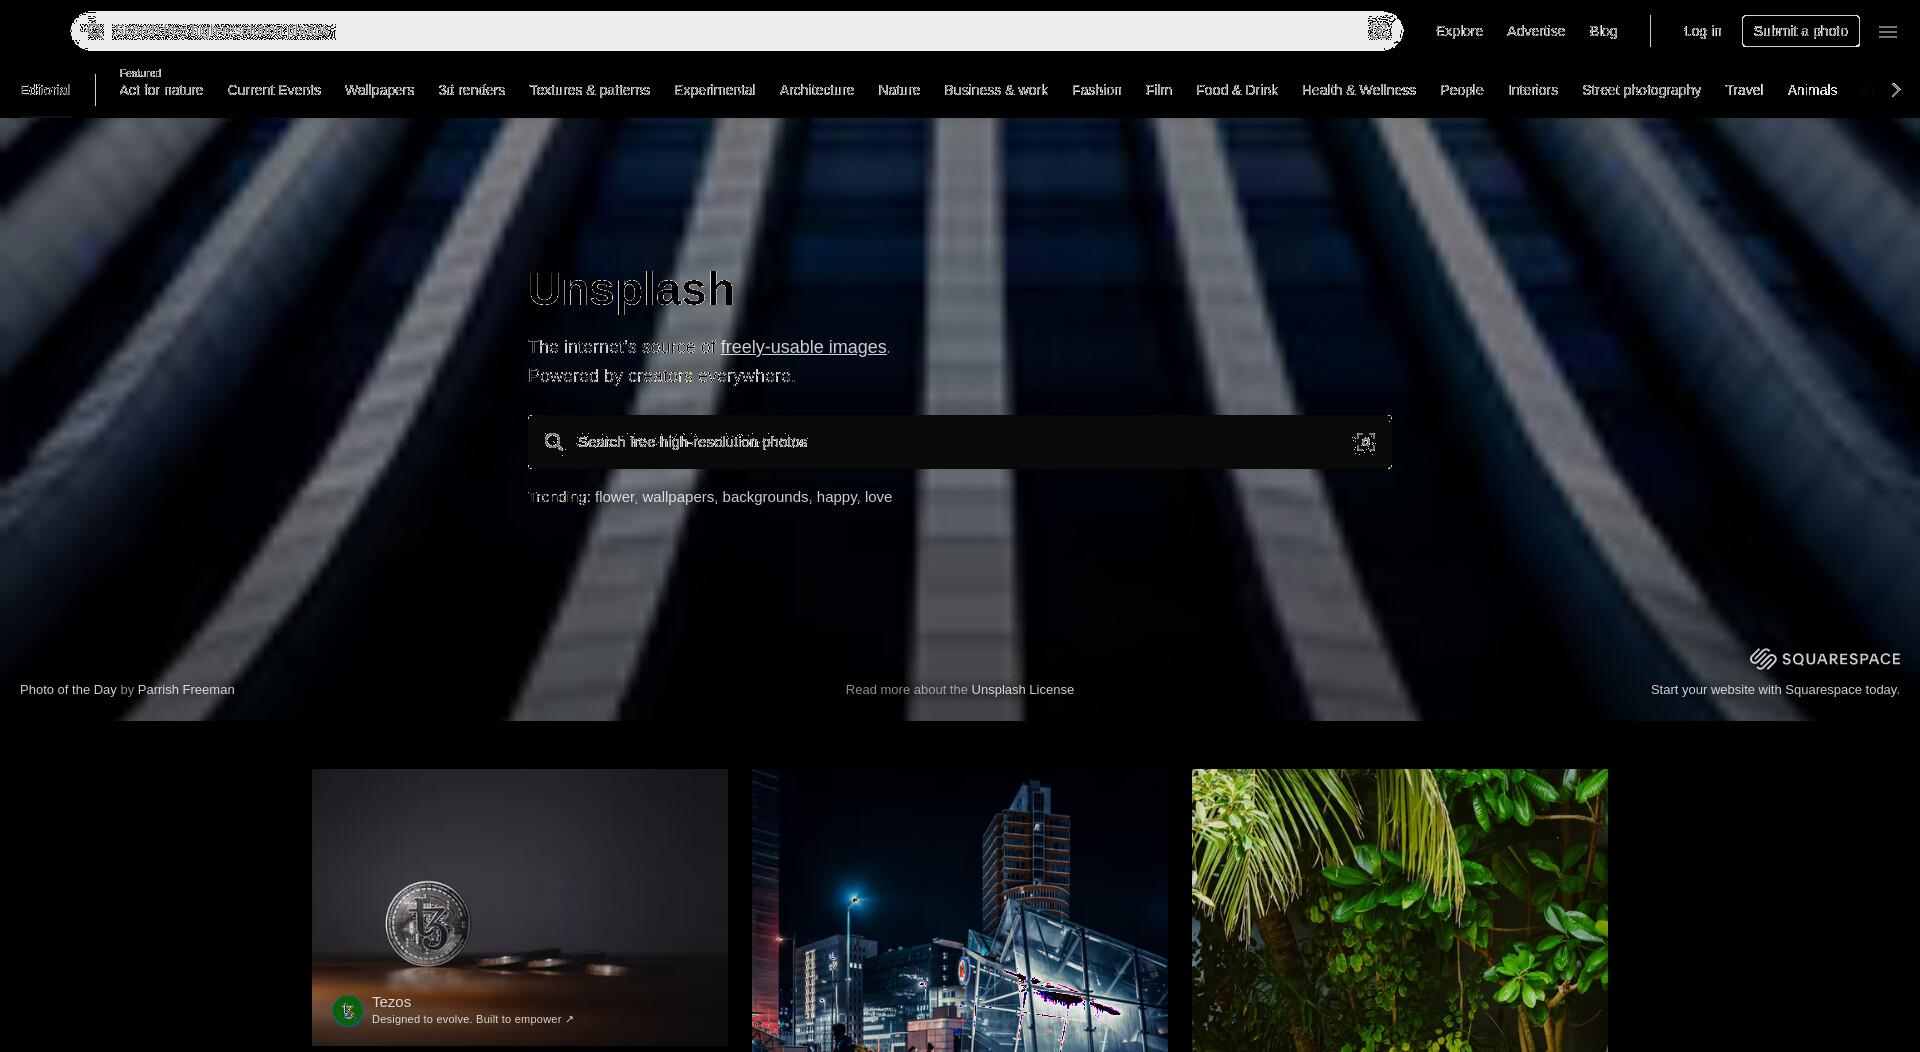Viewport: 1920px width, 1052px height.
Task: Click Photo of the Day text
Action: pyautogui.click(x=68, y=690)
